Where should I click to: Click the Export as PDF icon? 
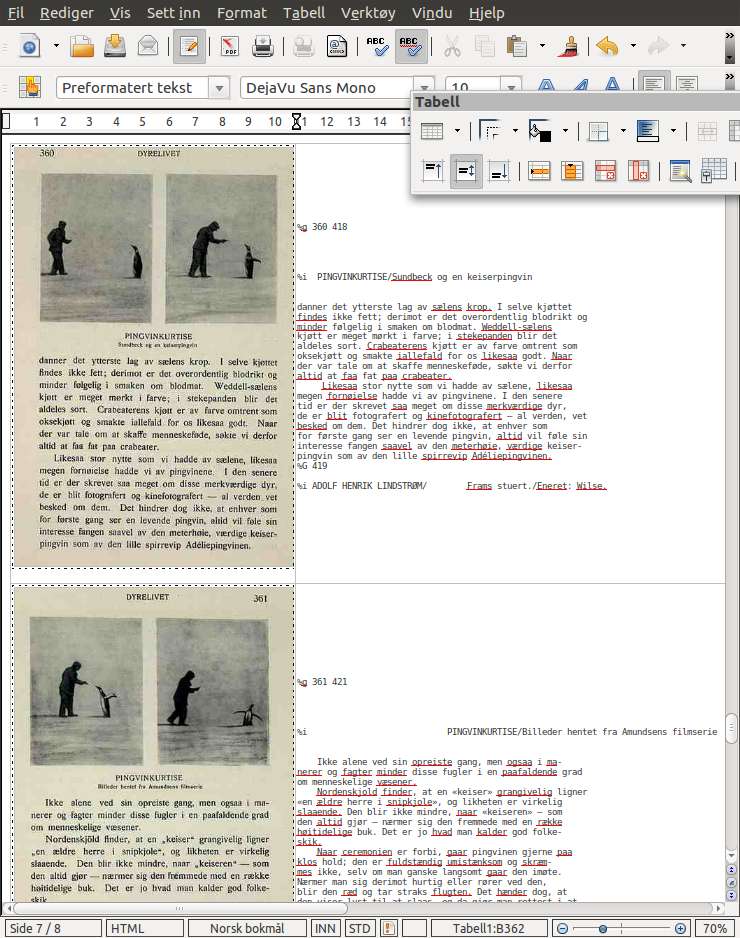click(230, 46)
